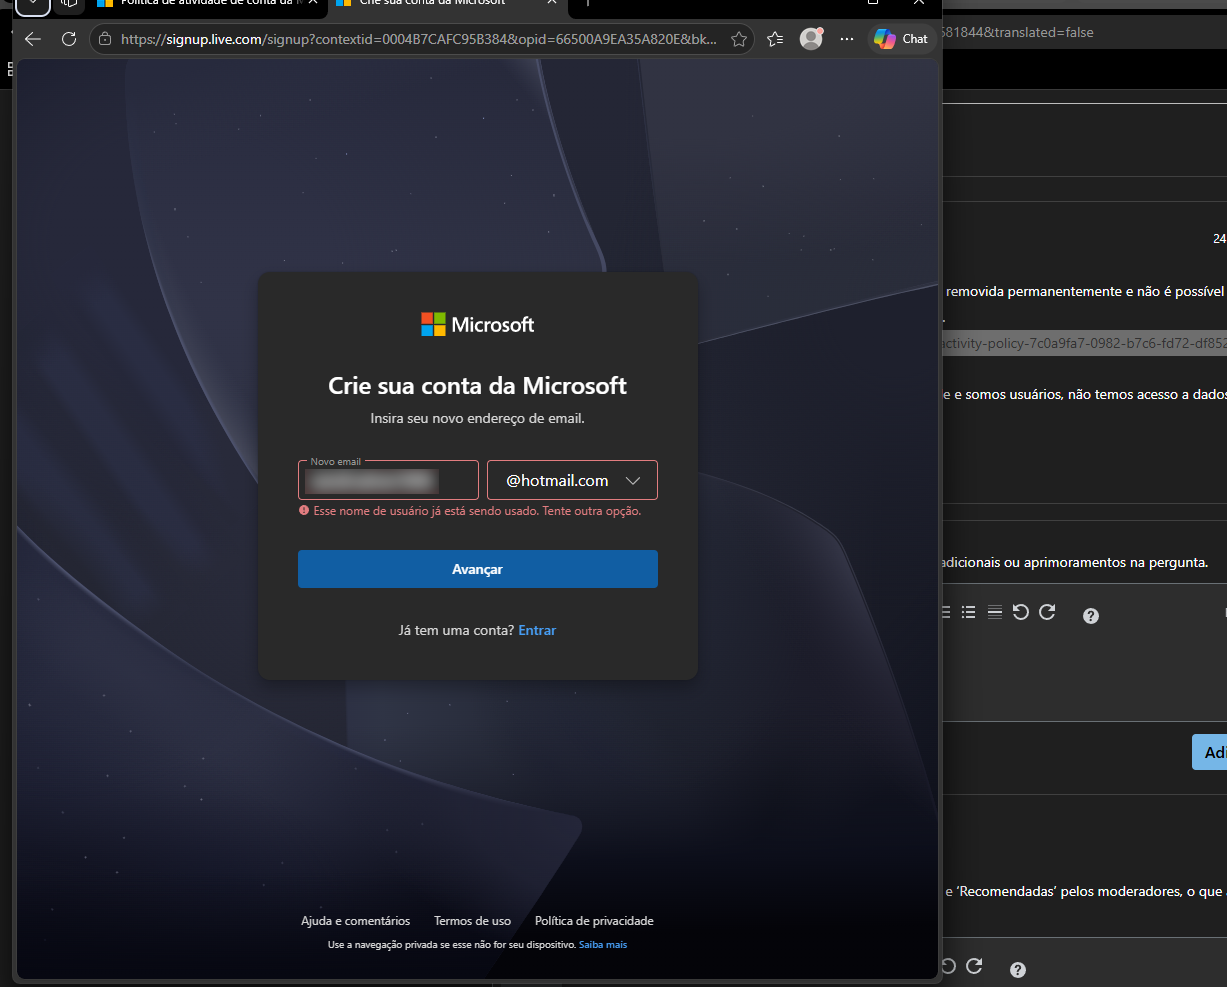Click the 'Crie sua conta da Microsoft' heading
Viewport: 1227px width, 987px height.
click(477, 386)
